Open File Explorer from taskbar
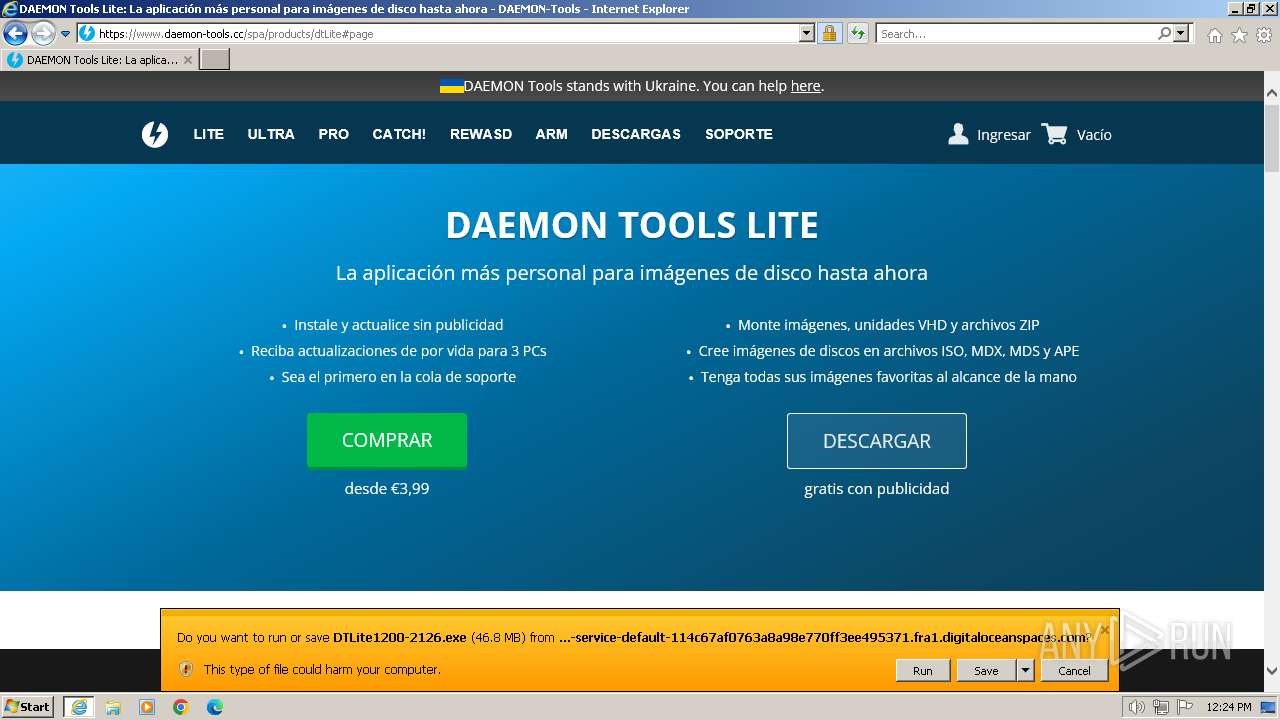The height and width of the screenshot is (720, 1280). [x=113, y=707]
